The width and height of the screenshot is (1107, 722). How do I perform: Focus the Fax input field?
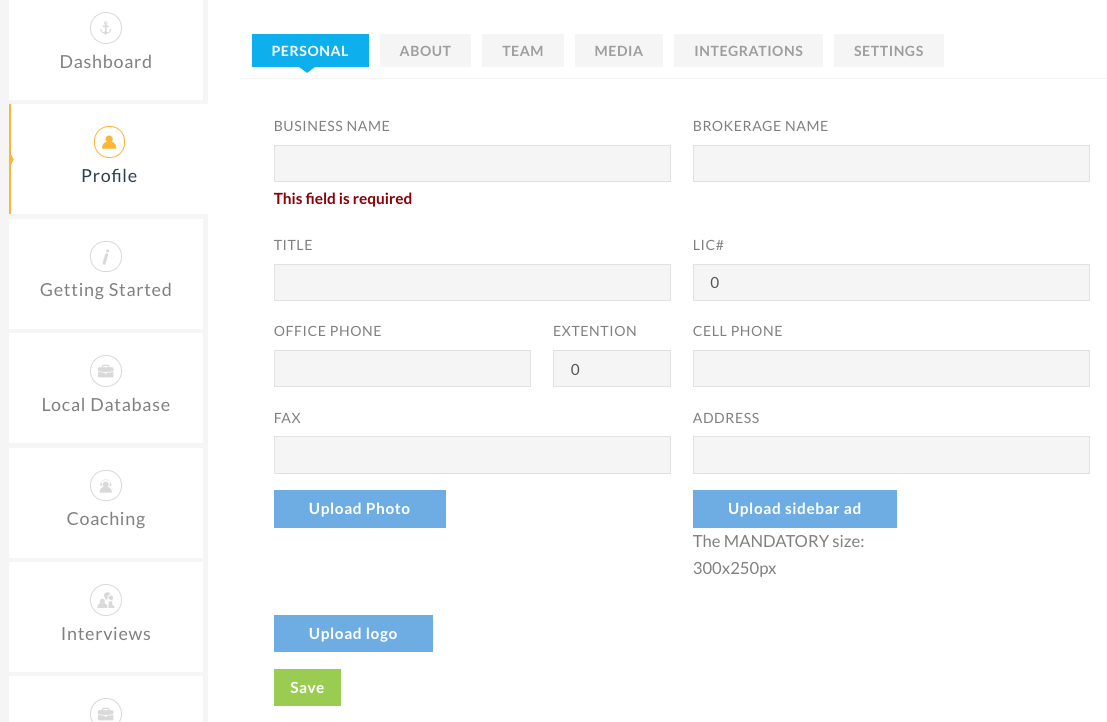coord(472,455)
